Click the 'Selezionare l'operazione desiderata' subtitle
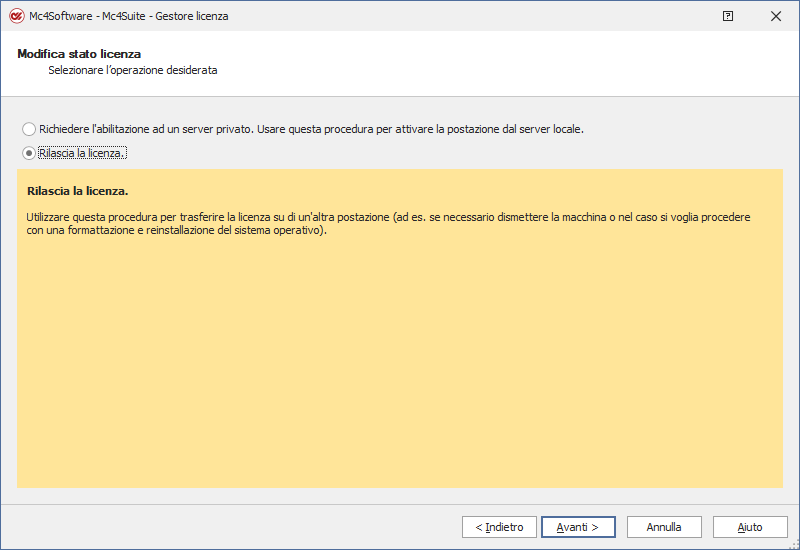Viewport: 800px width, 550px height. (133, 71)
